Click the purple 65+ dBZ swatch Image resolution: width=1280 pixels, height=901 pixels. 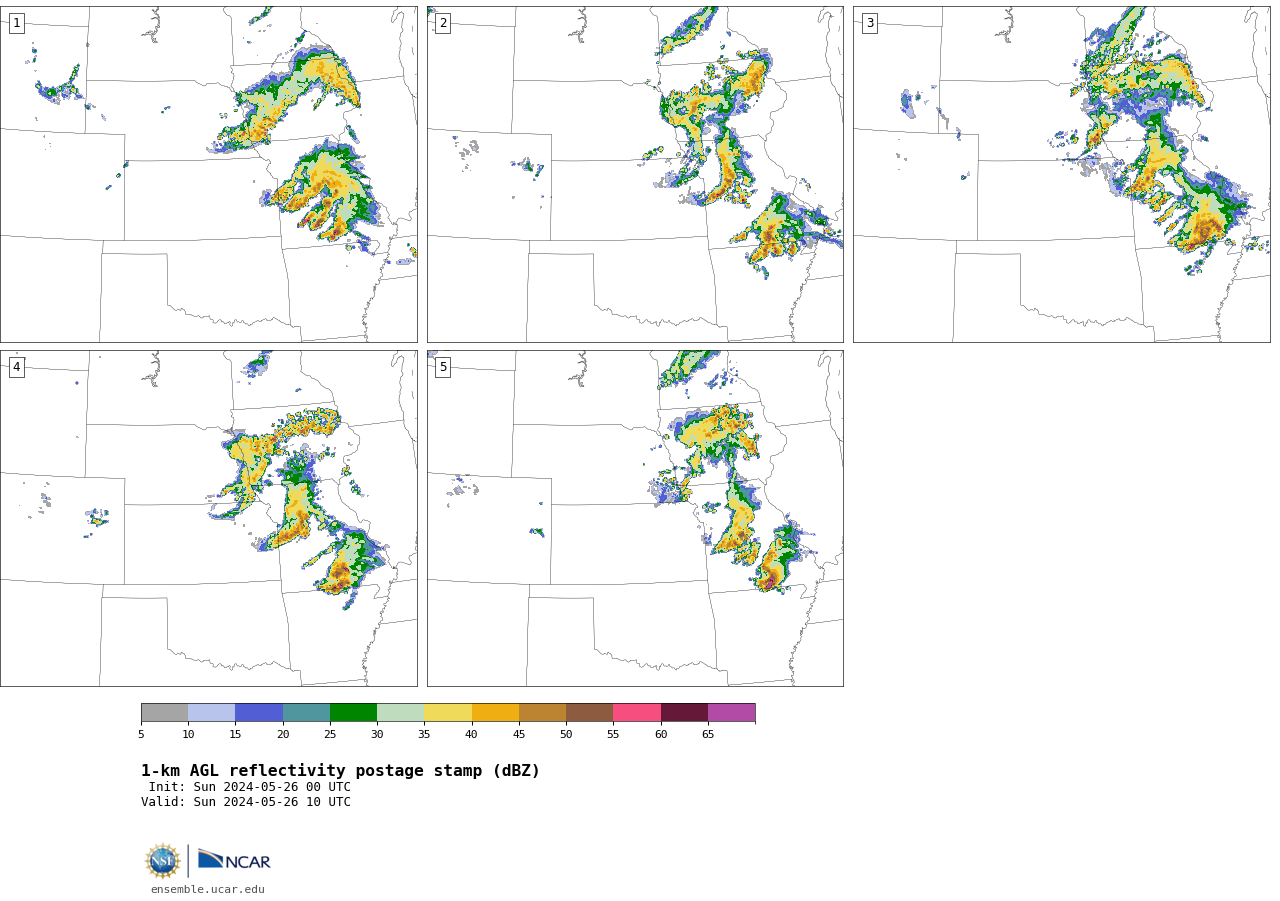[731, 712]
